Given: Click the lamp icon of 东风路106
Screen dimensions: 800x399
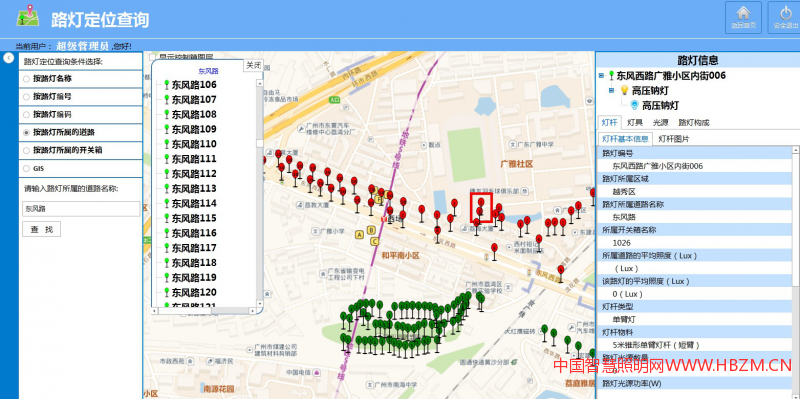Looking at the screenshot, I should 166,85.
